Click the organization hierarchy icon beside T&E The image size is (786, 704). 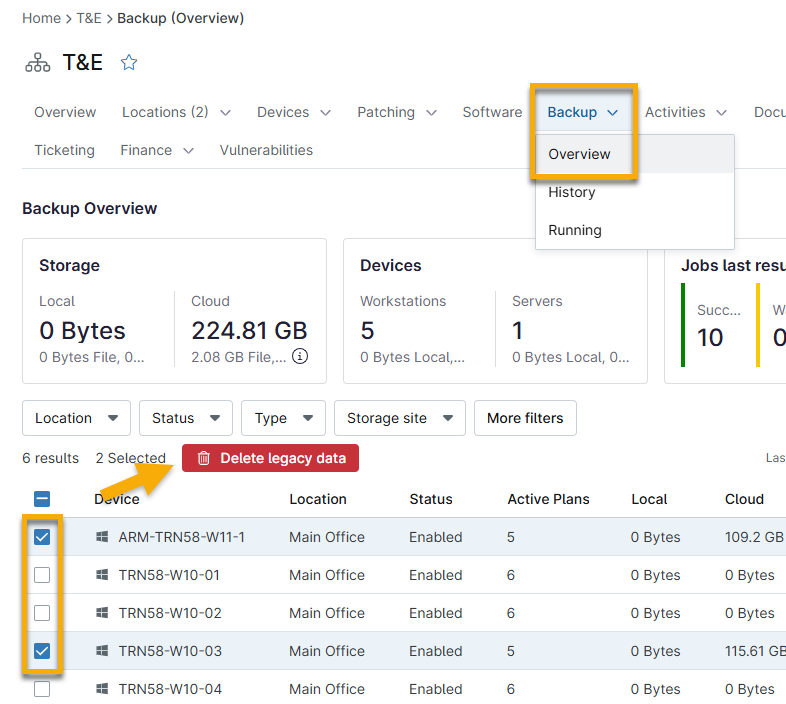click(38, 63)
